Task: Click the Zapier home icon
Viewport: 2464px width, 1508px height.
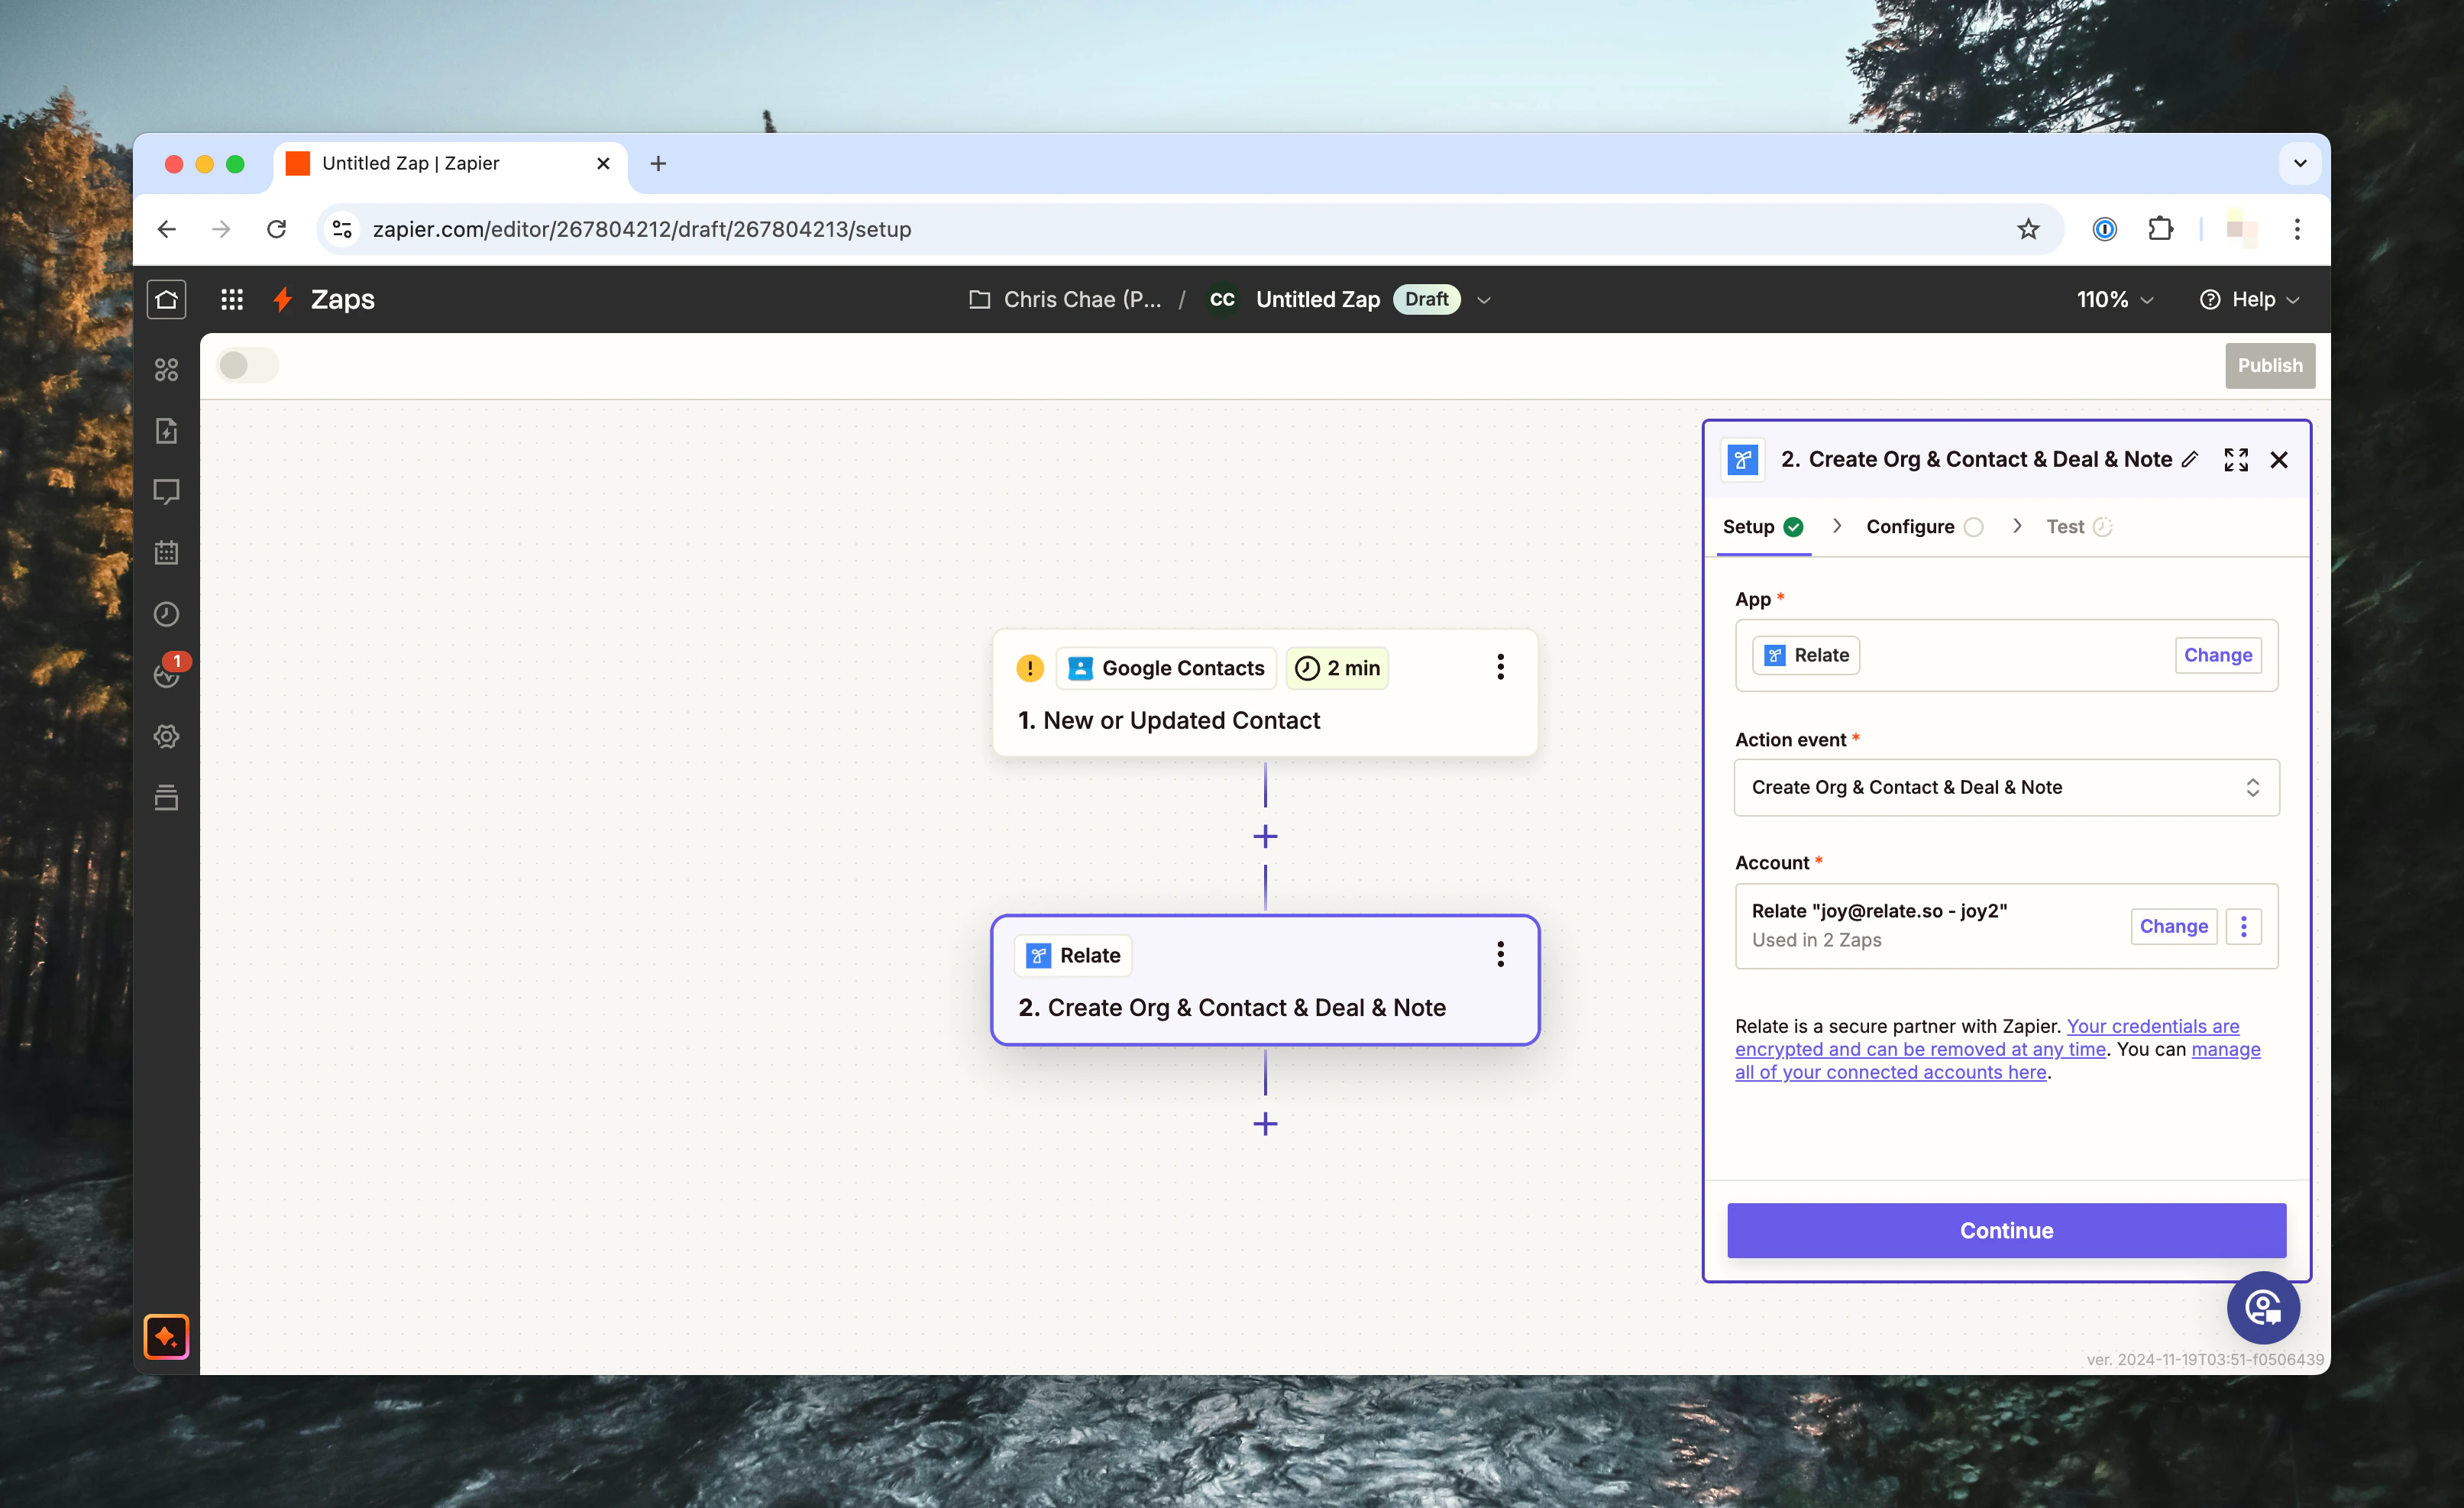Action: click(166, 299)
